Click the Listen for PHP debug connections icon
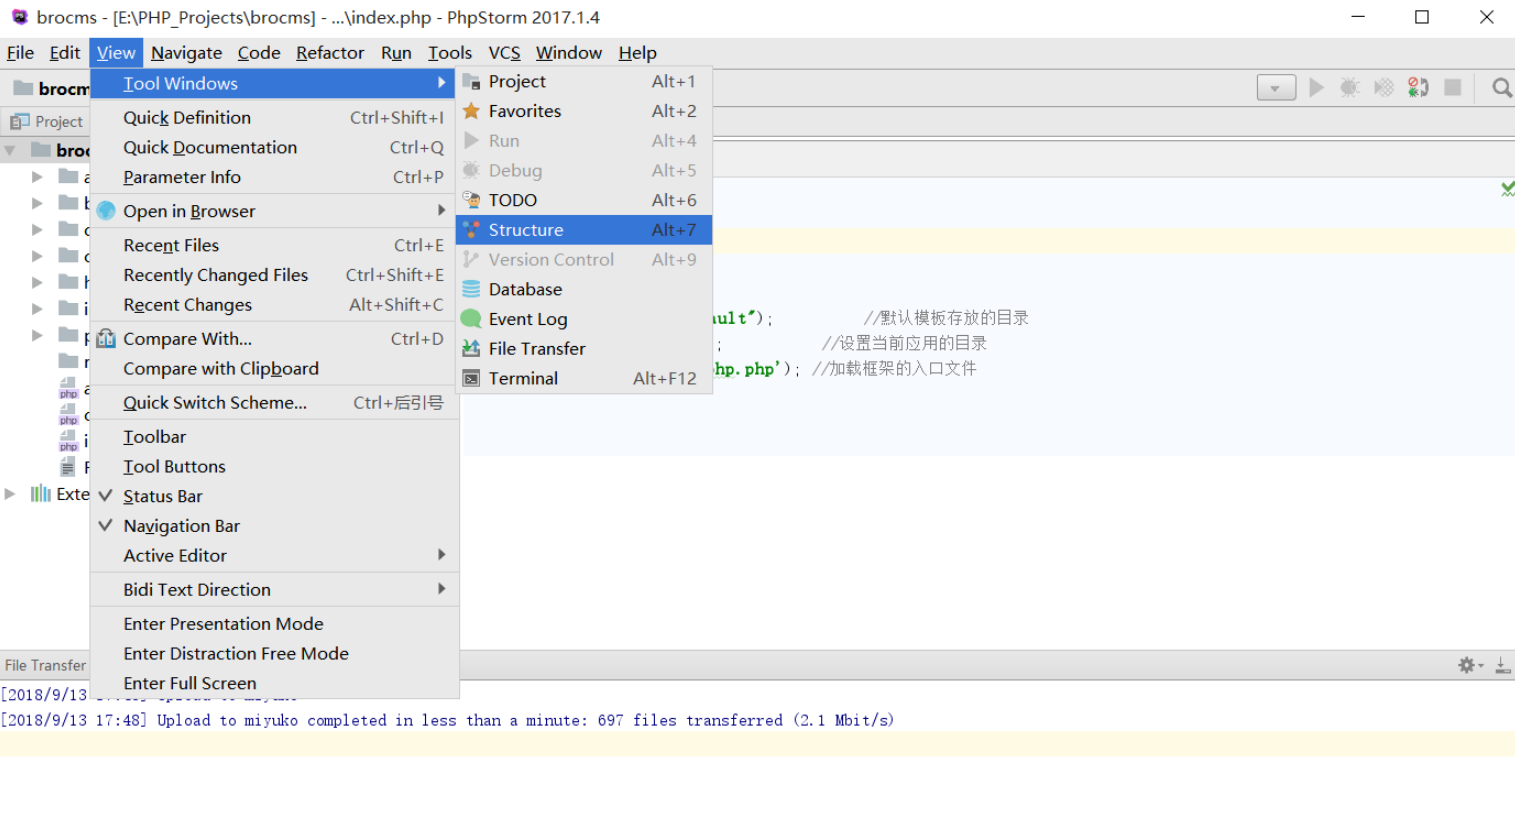1515x825 pixels. pos(1418,88)
